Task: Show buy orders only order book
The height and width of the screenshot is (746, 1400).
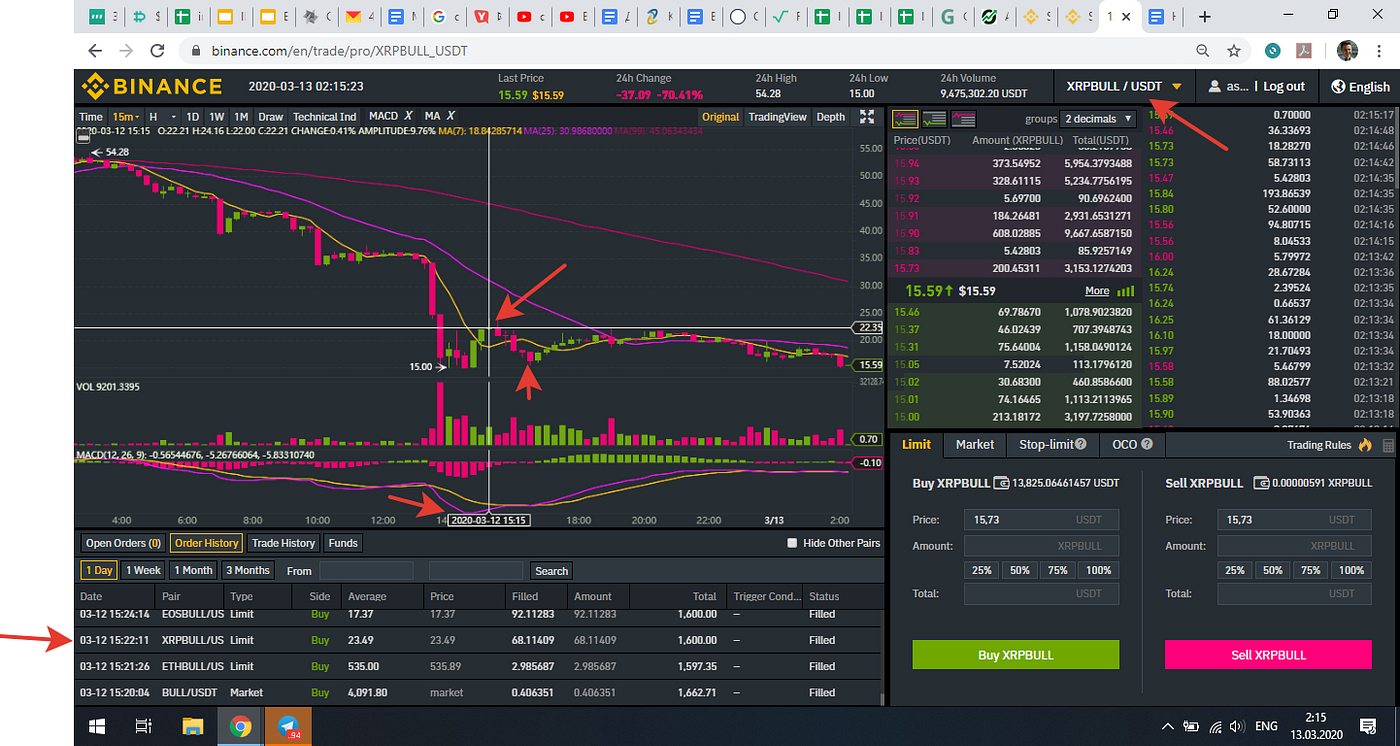Action: pyautogui.click(x=934, y=118)
